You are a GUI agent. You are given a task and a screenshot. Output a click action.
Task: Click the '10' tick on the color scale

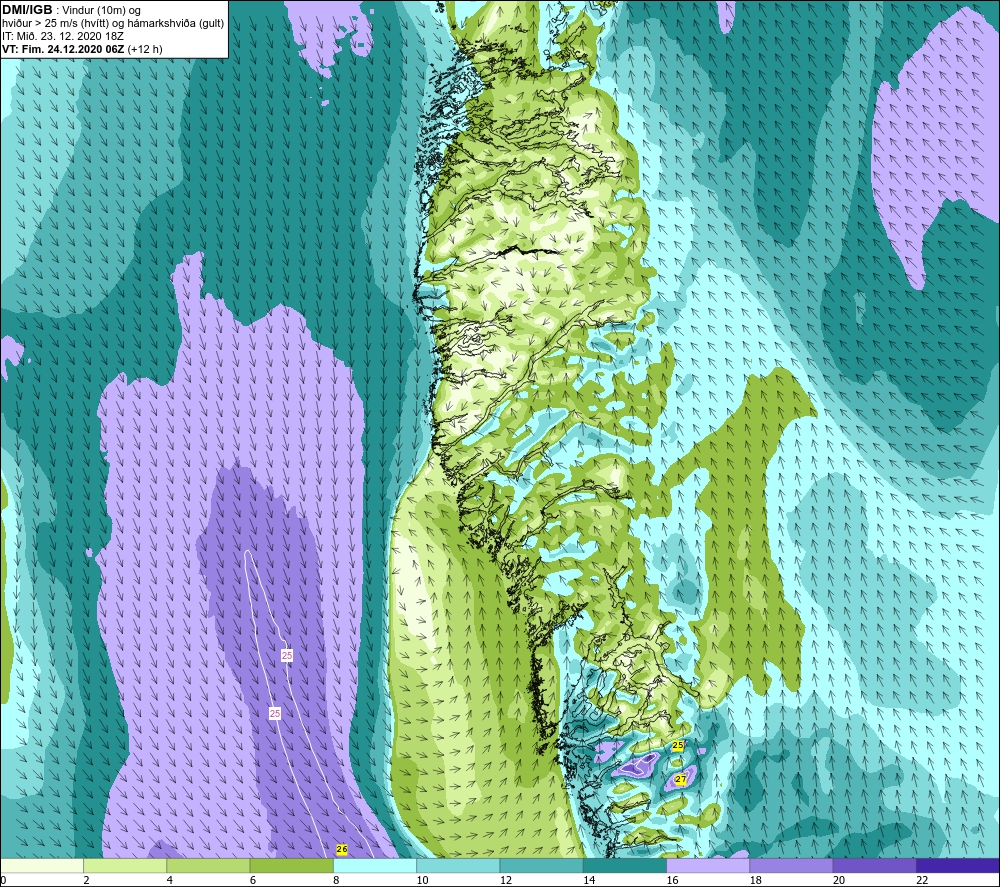pyautogui.click(x=422, y=881)
